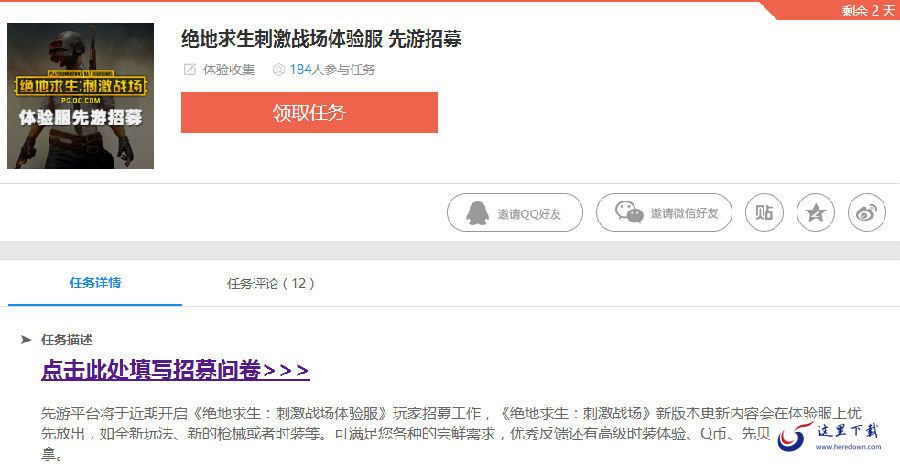
Task: Share to Weibo using the eye-shaped icon
Action: tap(867, 212)
